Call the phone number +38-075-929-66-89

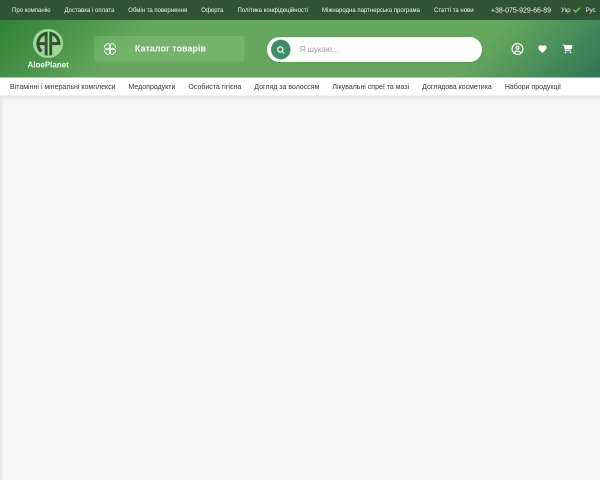[521, 10]
